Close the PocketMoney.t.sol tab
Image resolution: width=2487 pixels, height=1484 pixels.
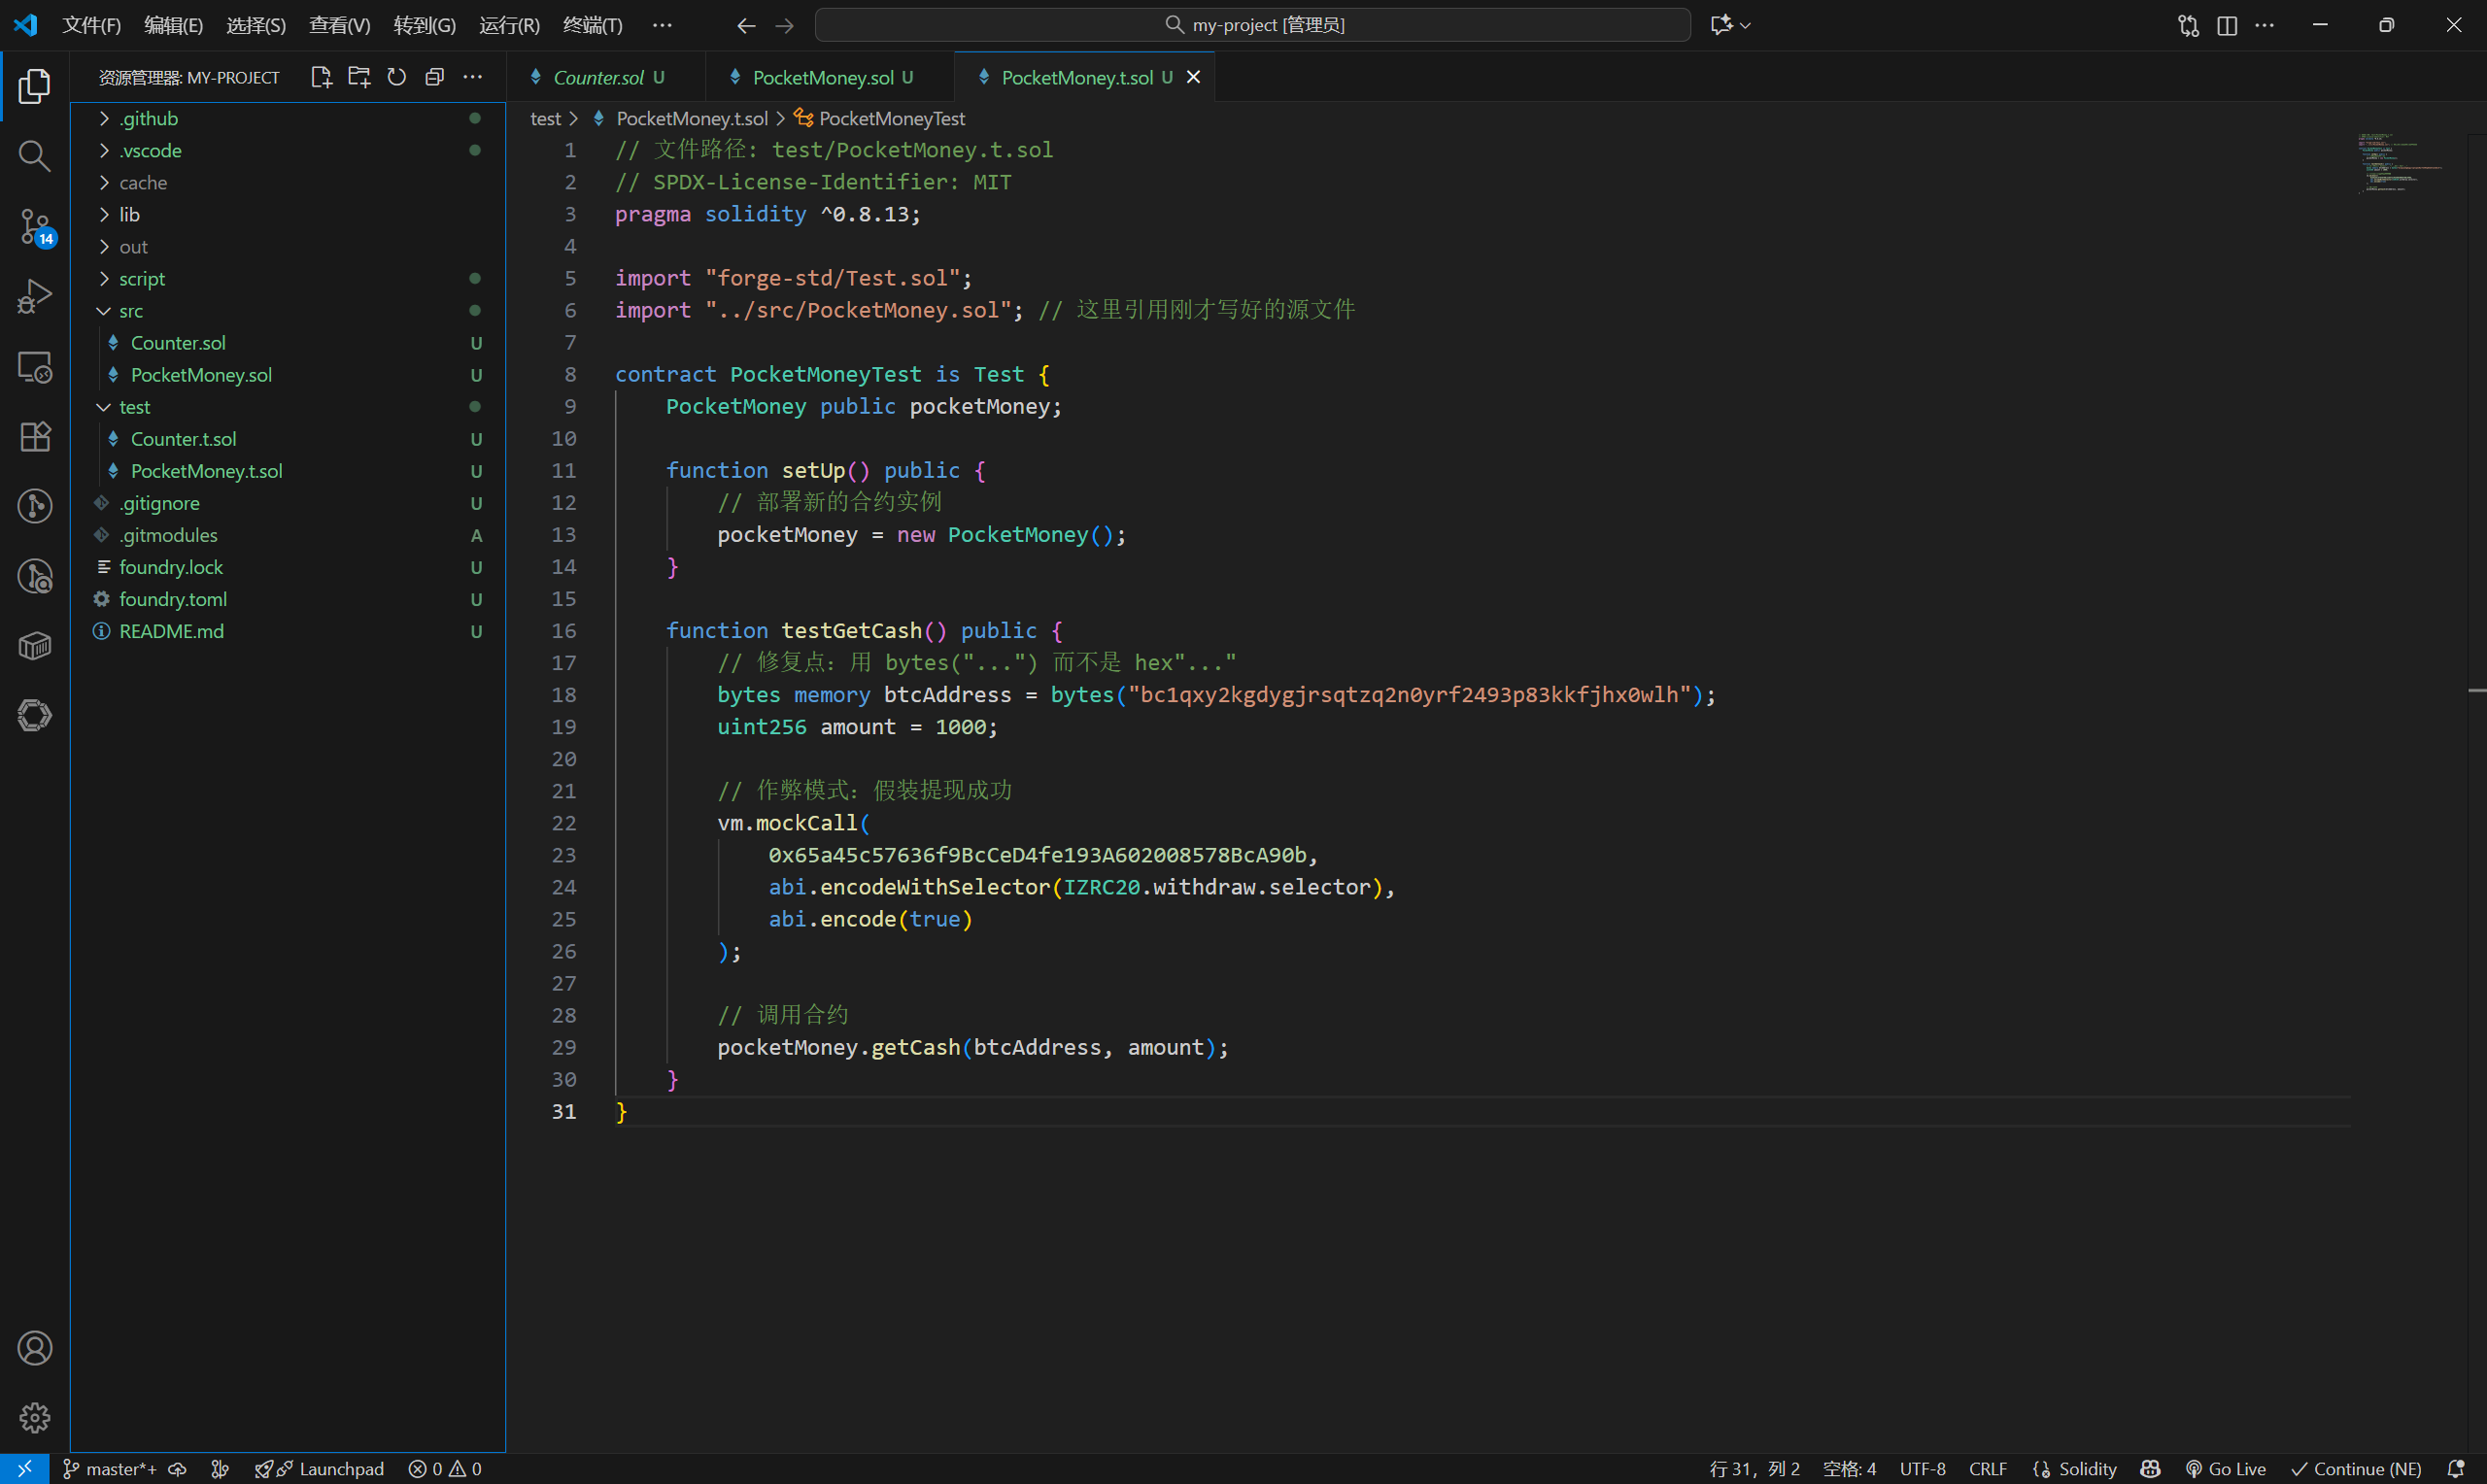(1193, 77)
